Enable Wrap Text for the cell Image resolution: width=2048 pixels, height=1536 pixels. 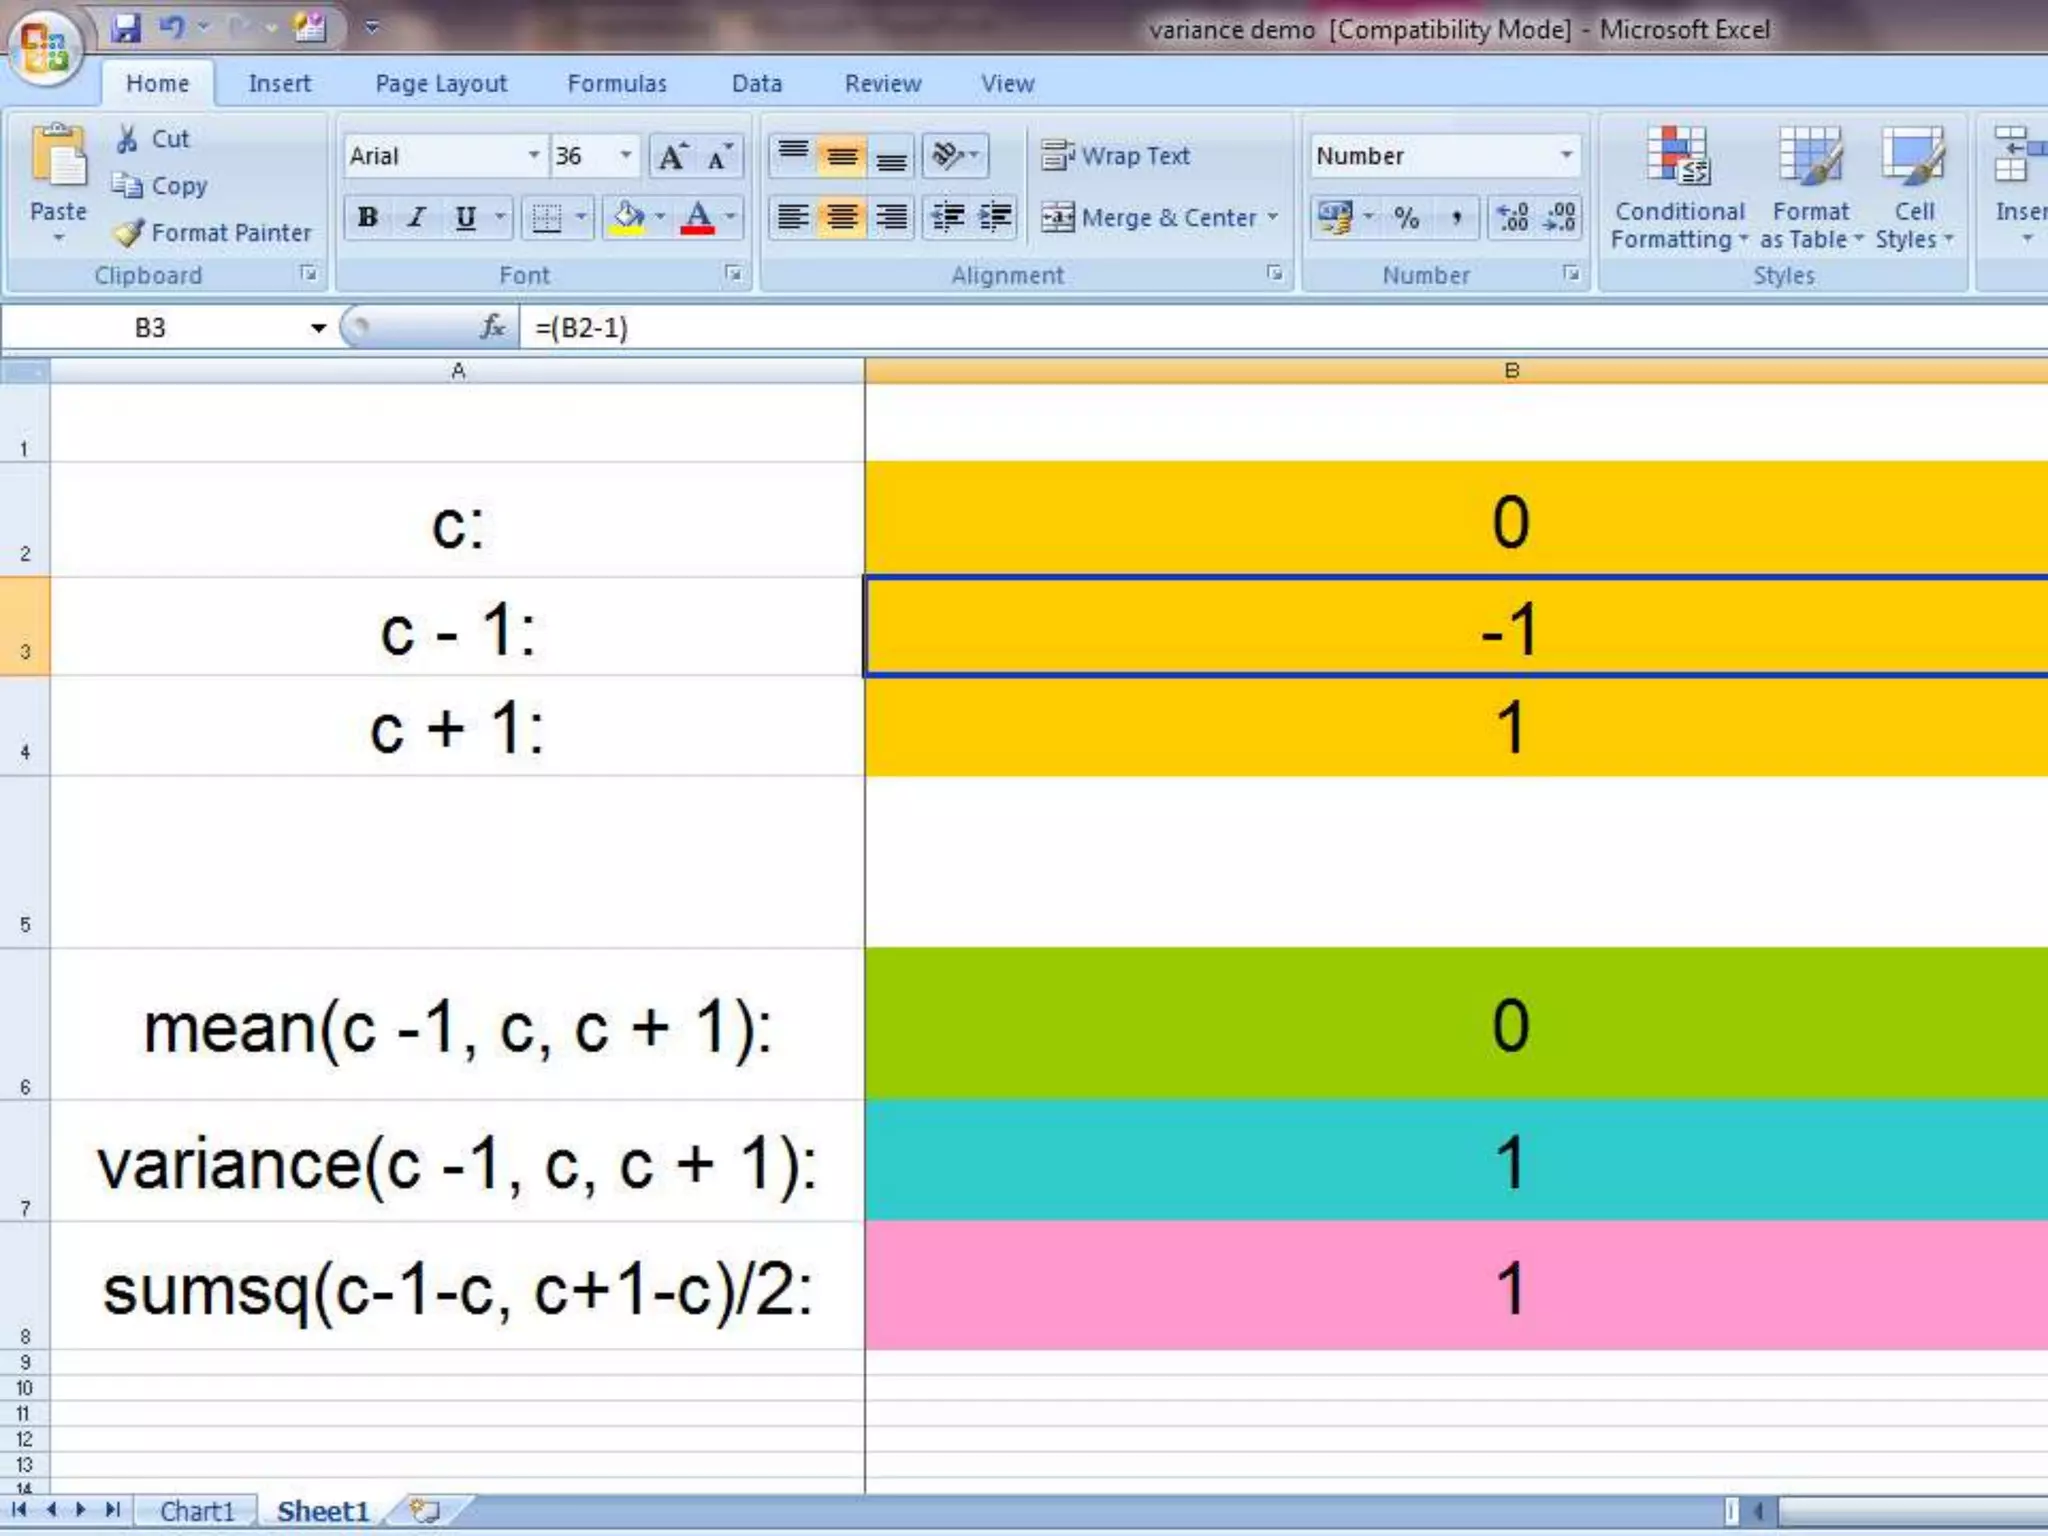pyautogui.click(x=1116, y=156)
